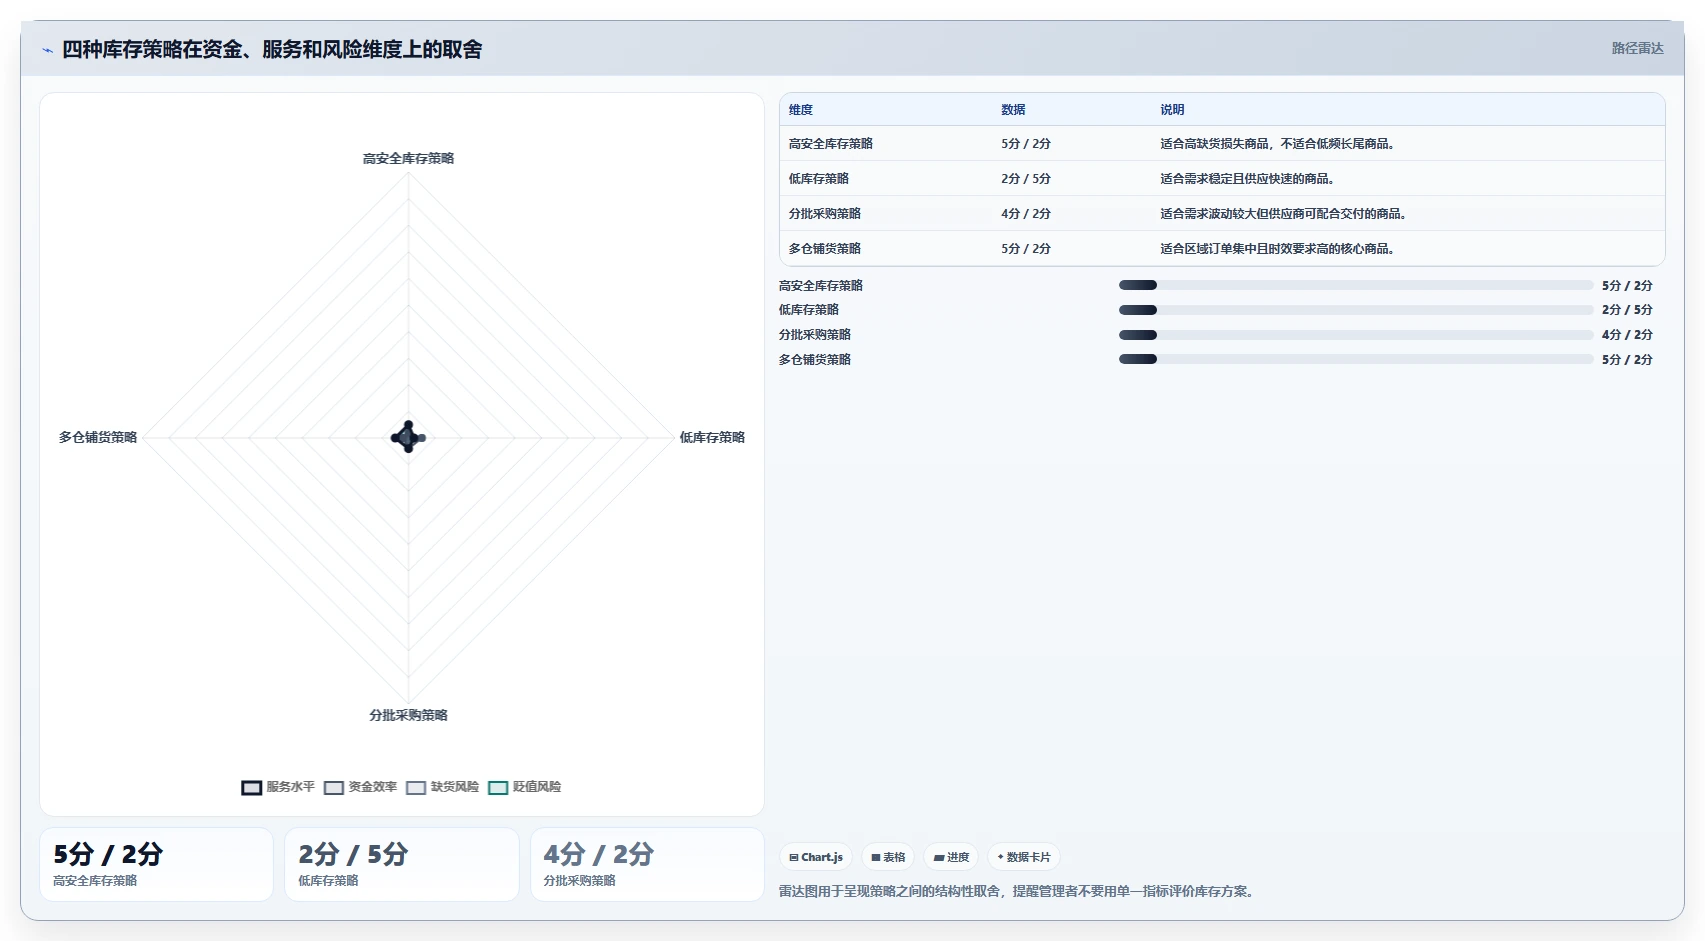The height and width of the screenshot is (941, 1705).
Task: Click the 路径雷达 label in the header
Action: [x=1637, y=48]
